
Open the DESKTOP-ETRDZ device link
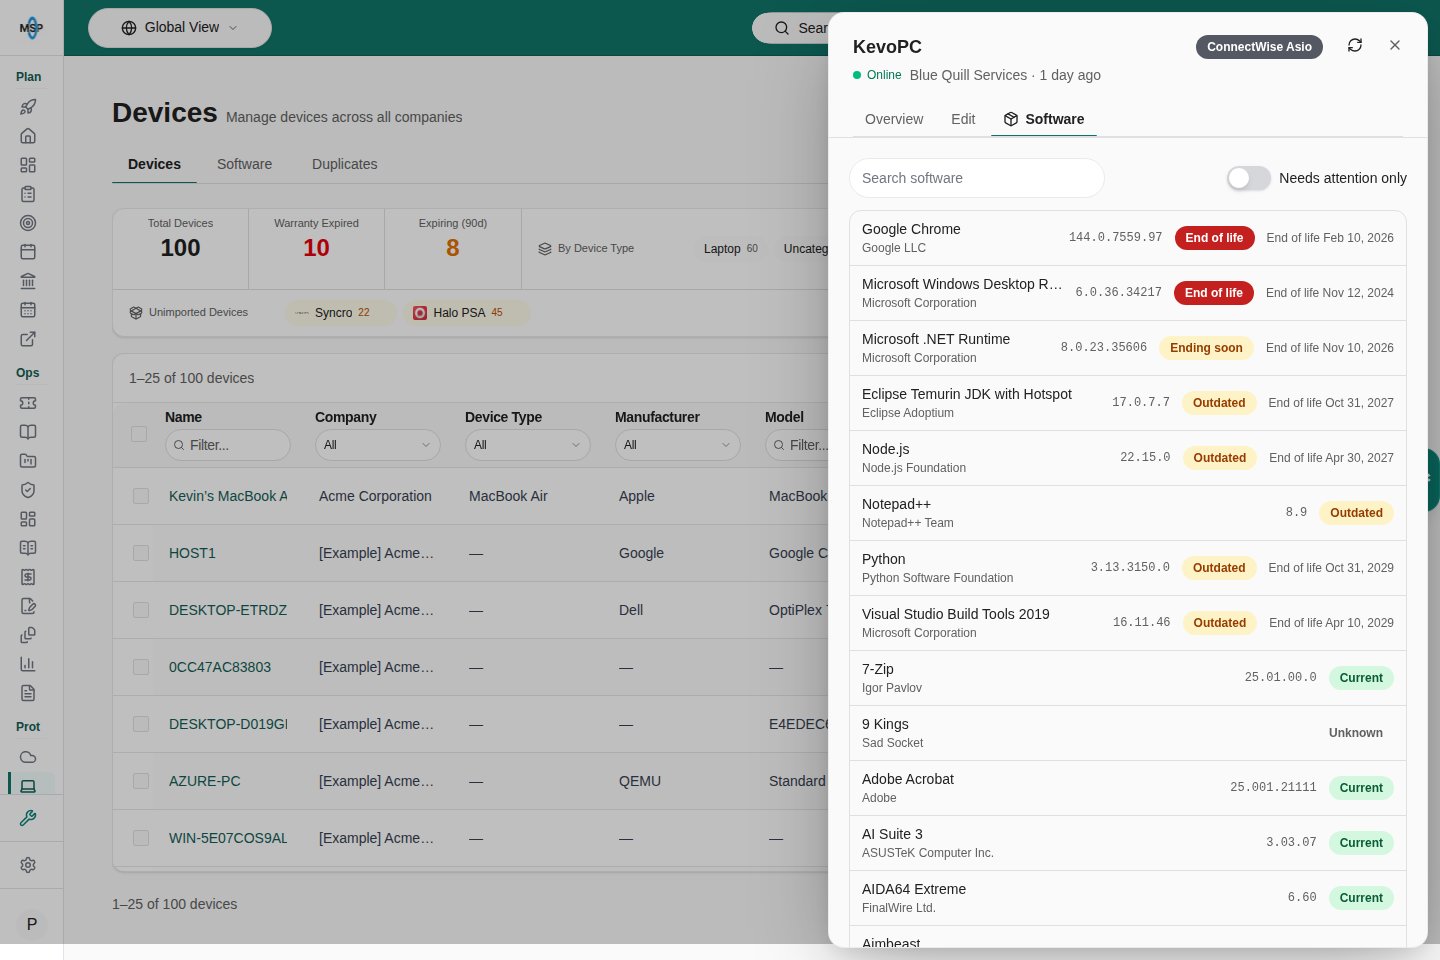(228, 610)
